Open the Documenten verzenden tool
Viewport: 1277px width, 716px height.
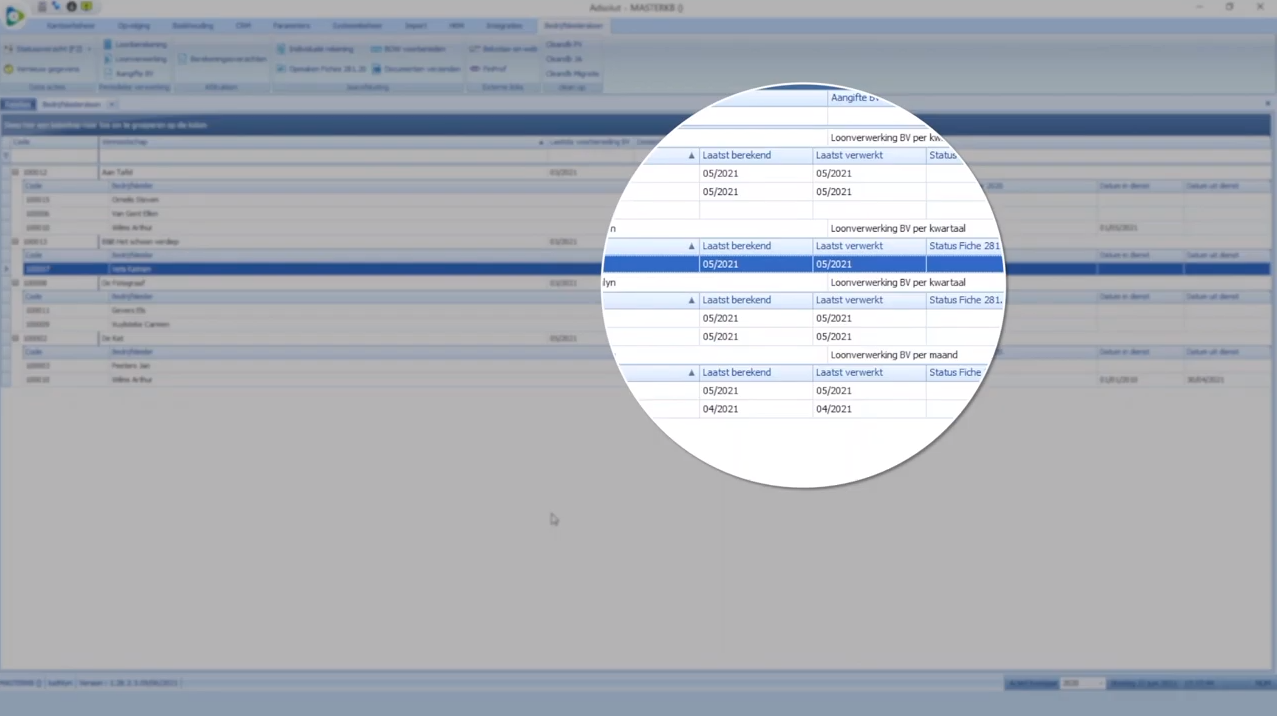[x=377, y=69]
